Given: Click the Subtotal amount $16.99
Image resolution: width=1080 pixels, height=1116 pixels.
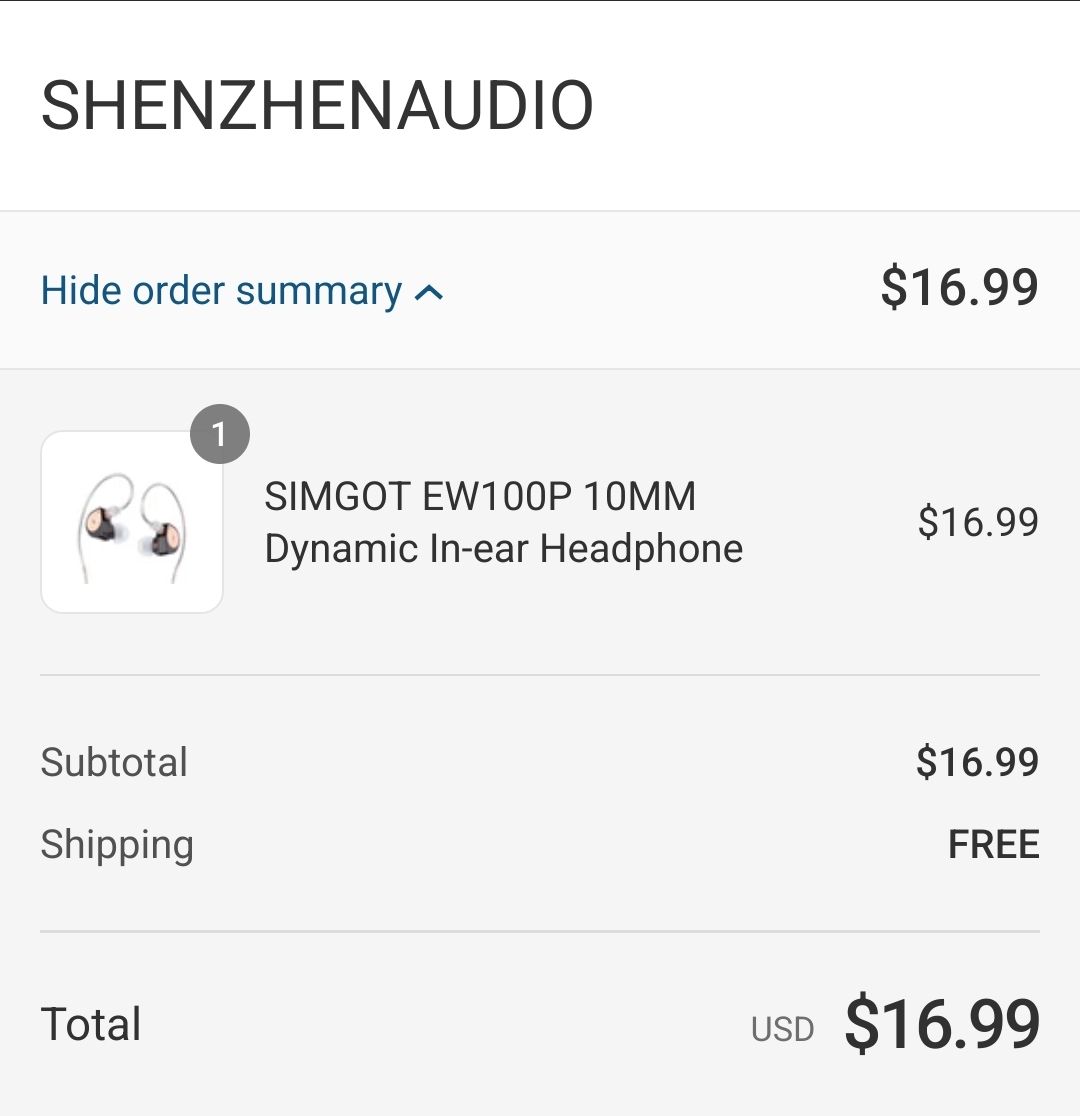Looking at the screenshot, I should [x=977, y=762].
